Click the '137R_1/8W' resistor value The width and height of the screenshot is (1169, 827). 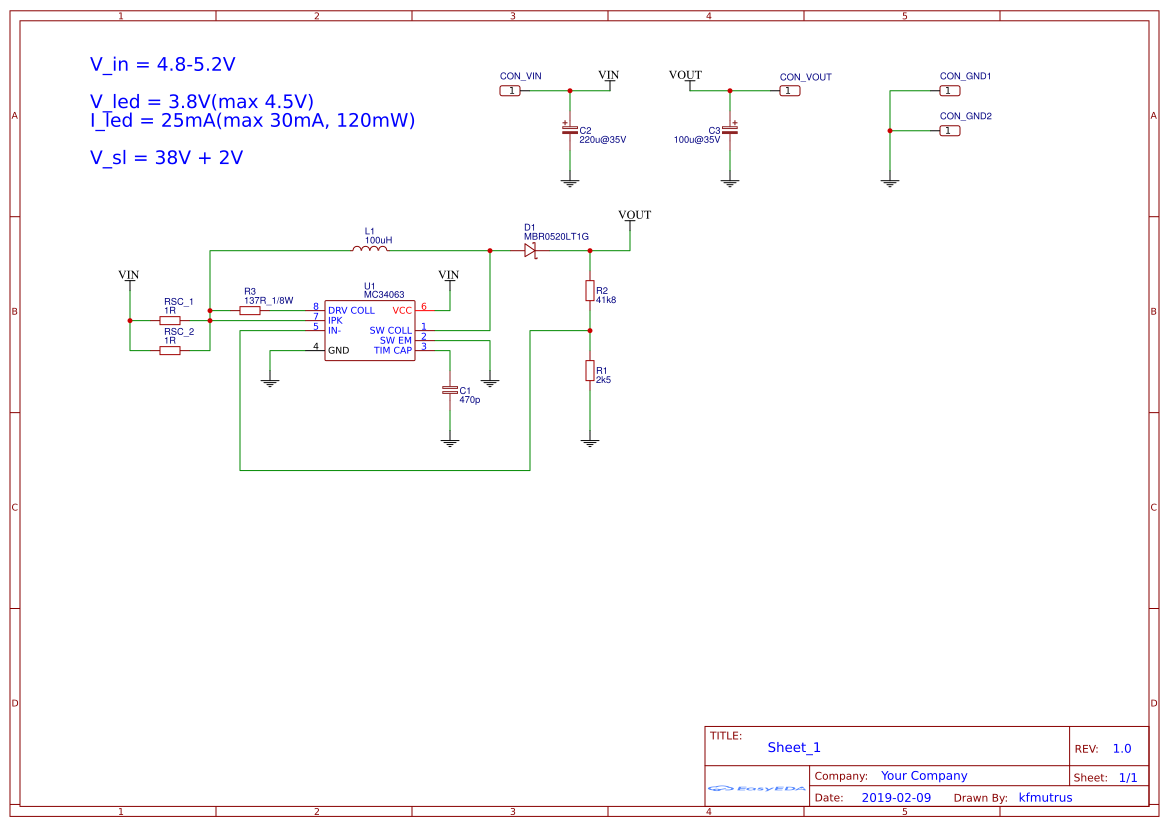click(268, 301)
